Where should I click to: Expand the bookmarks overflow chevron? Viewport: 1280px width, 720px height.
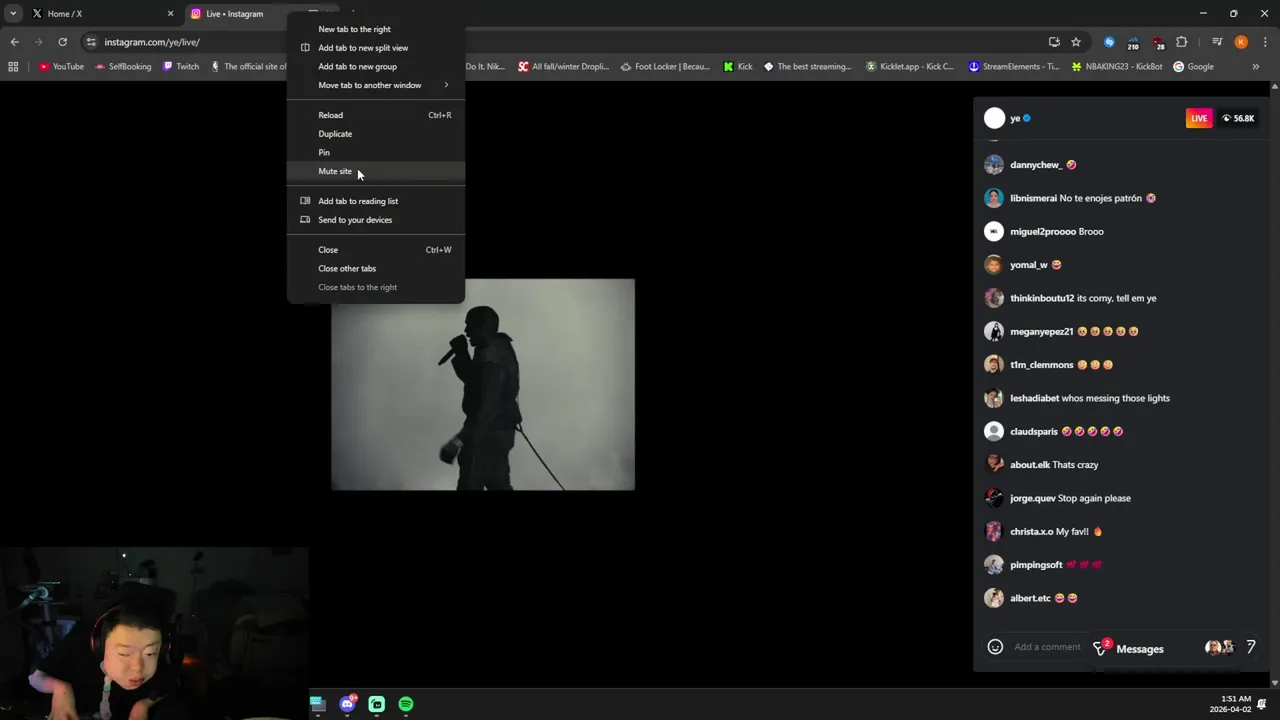coord(1256,67)
